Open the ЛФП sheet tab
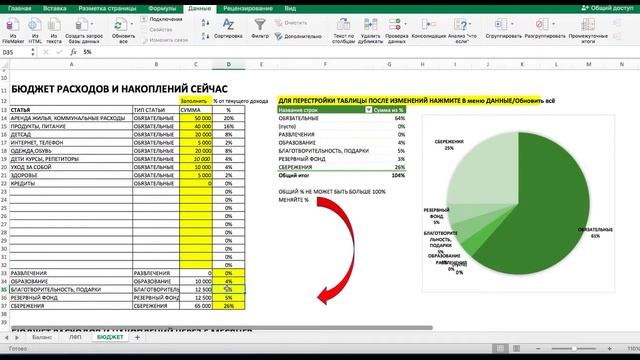 pos(75,337)
